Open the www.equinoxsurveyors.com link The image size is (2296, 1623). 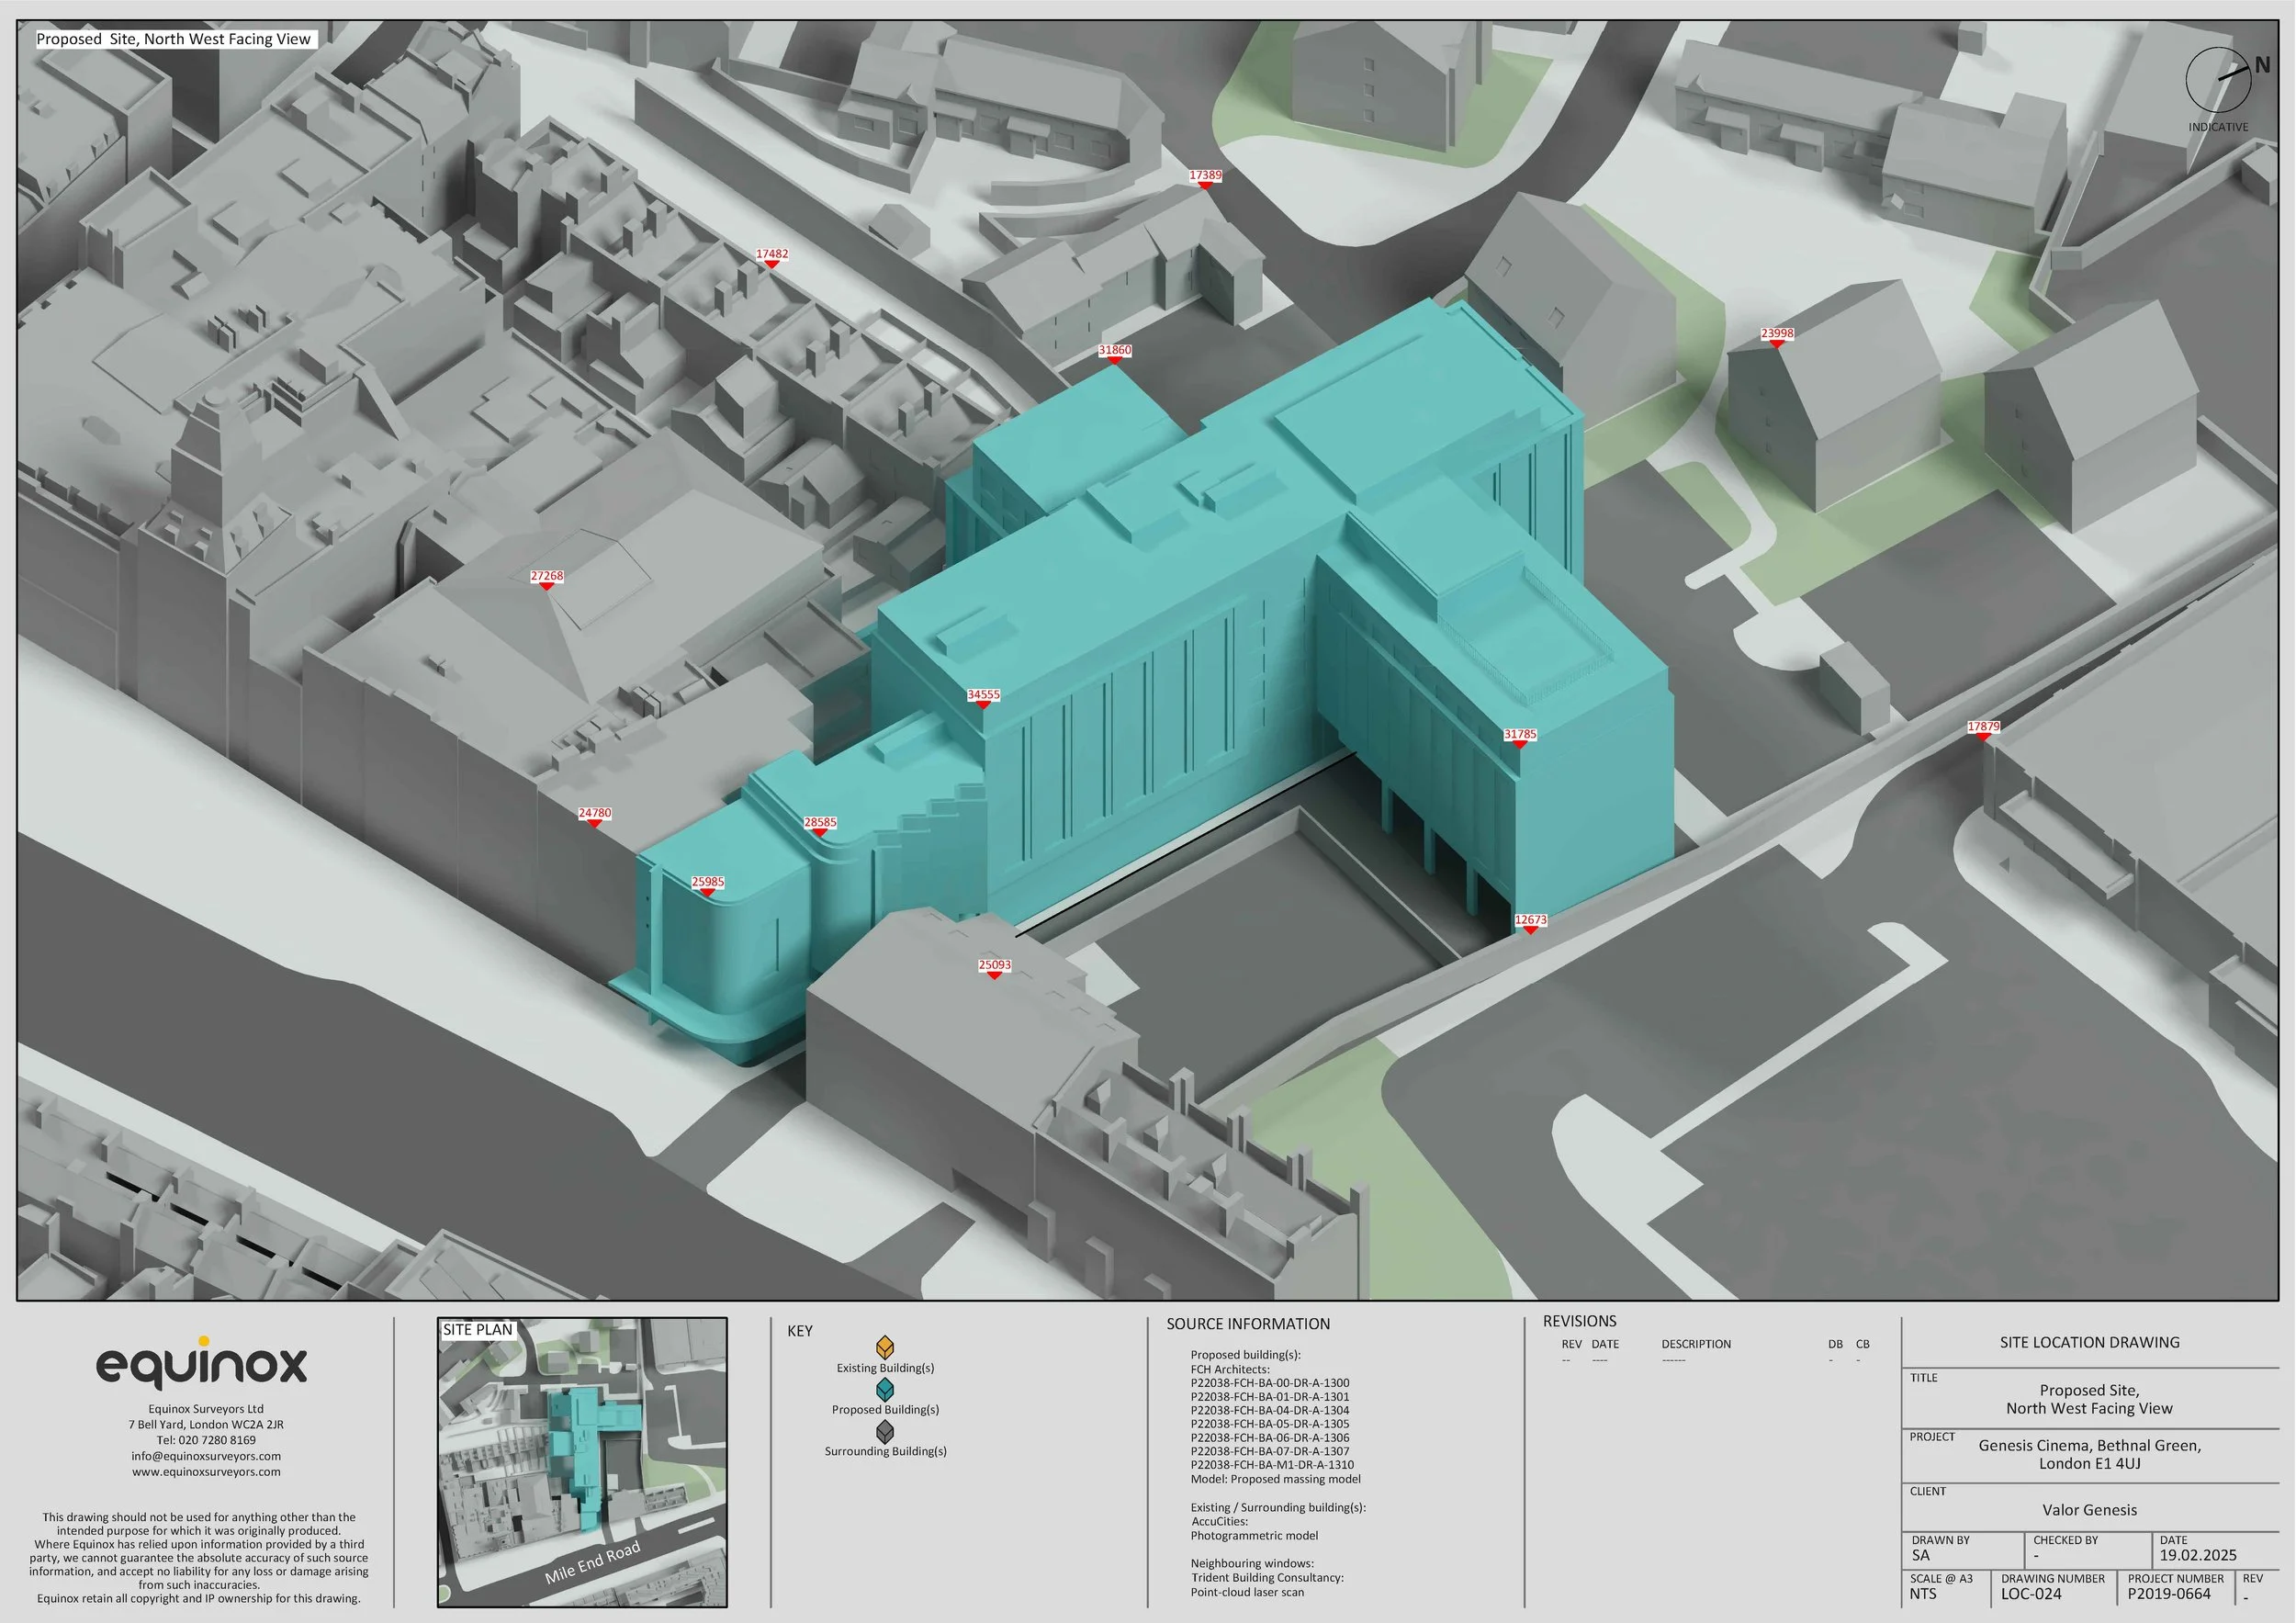coord(206,1471)
